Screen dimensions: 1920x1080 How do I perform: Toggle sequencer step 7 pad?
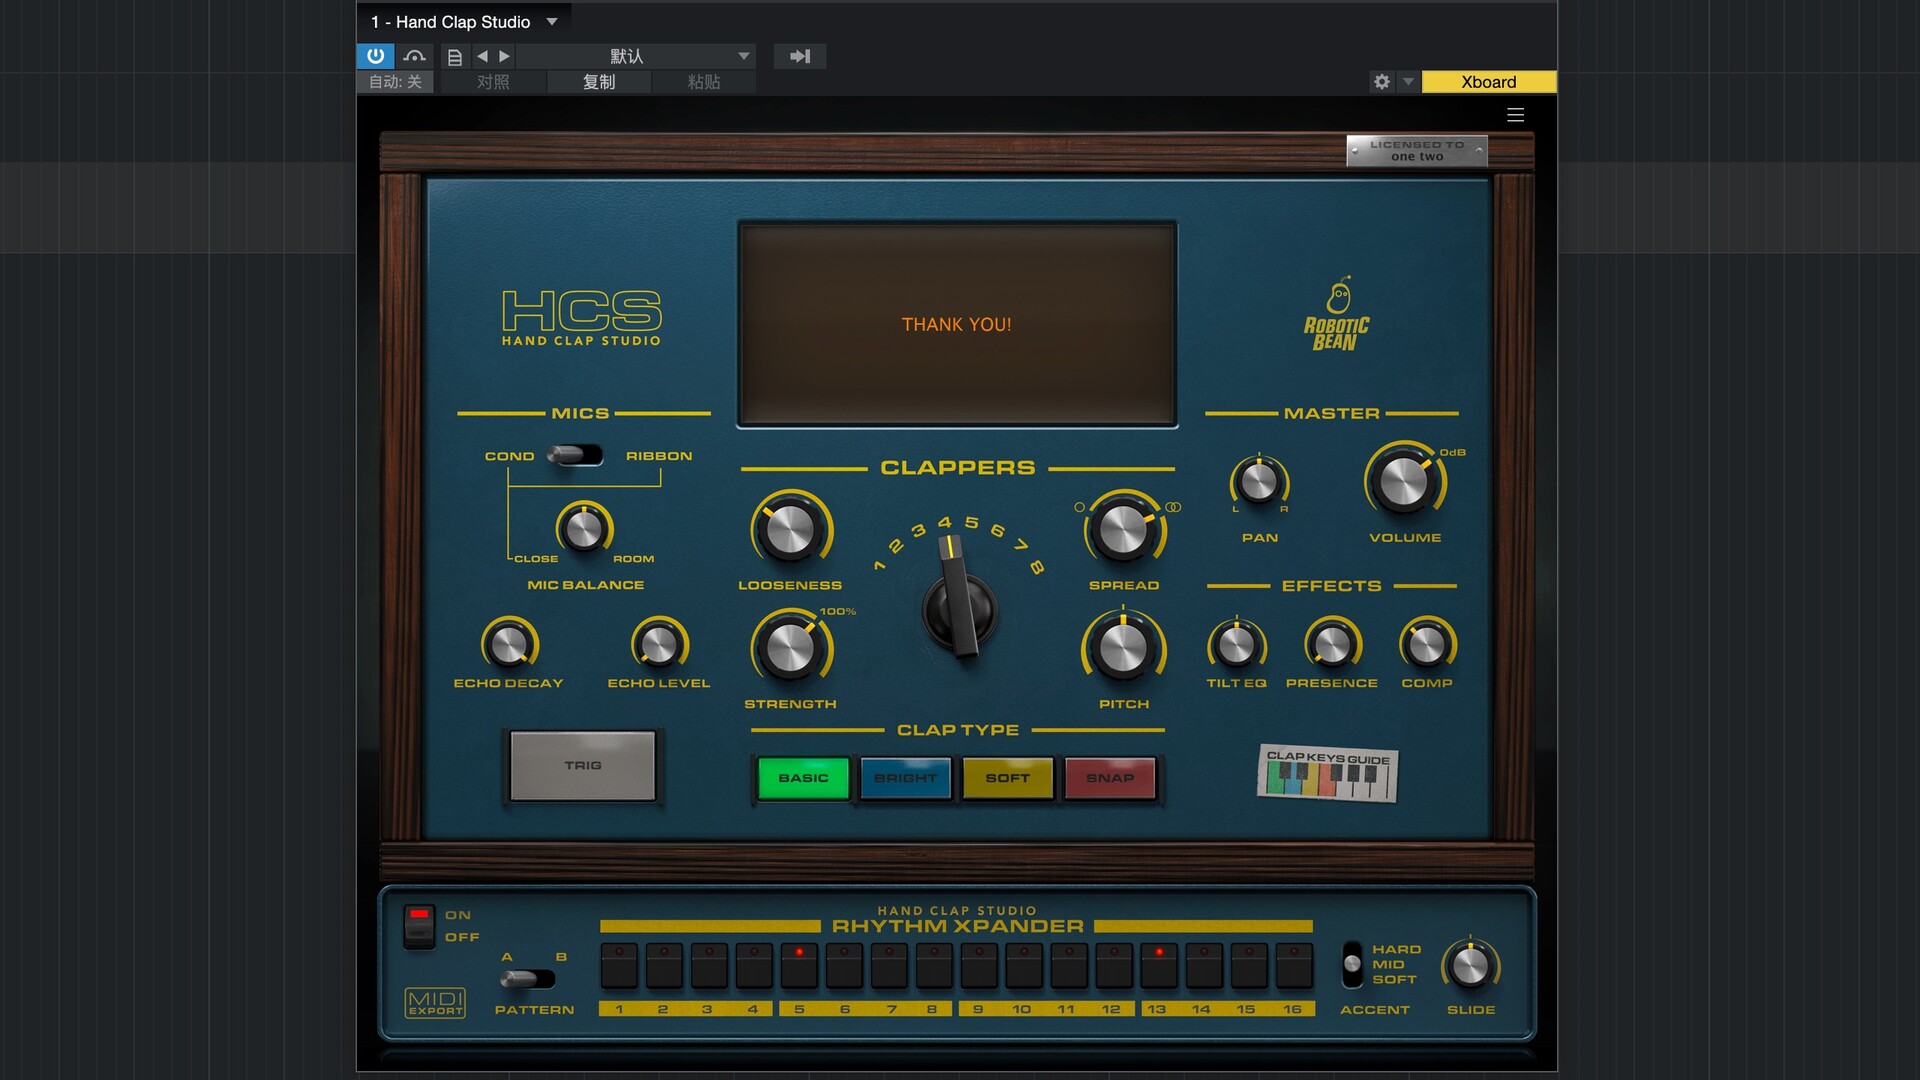tap(889, 966)
